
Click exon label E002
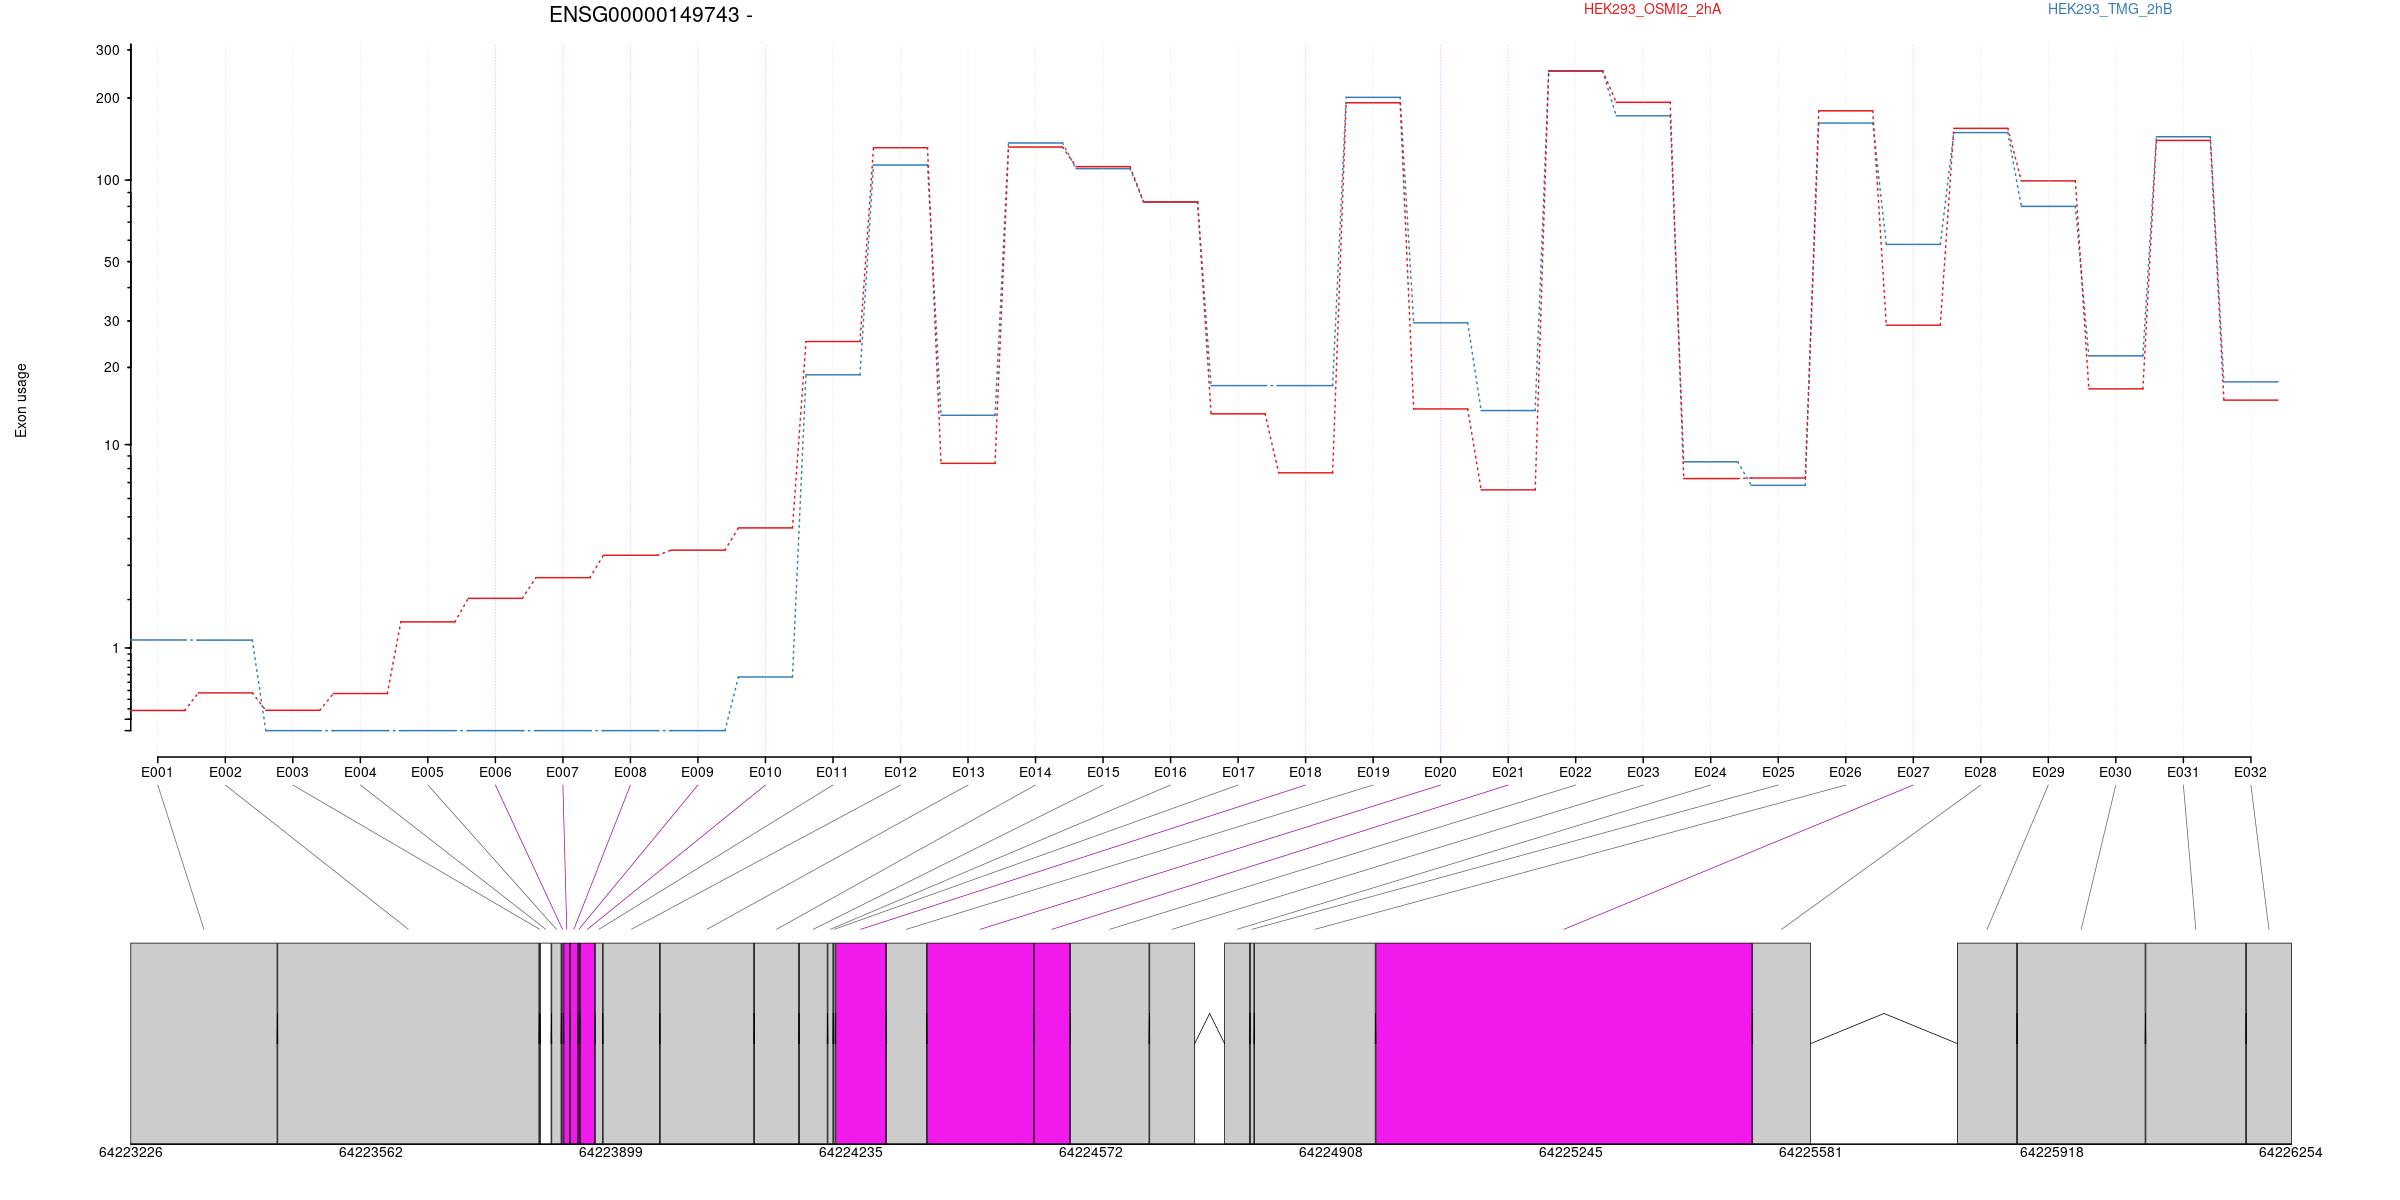[x=225, y=772]
